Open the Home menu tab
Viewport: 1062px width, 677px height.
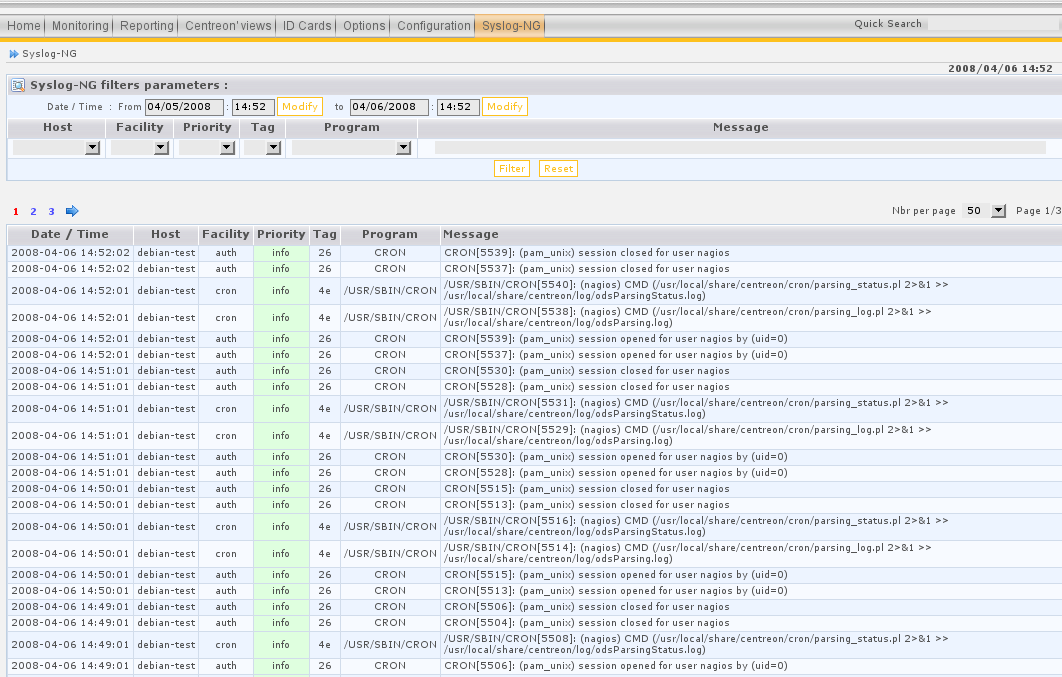[x=24, y=26]
